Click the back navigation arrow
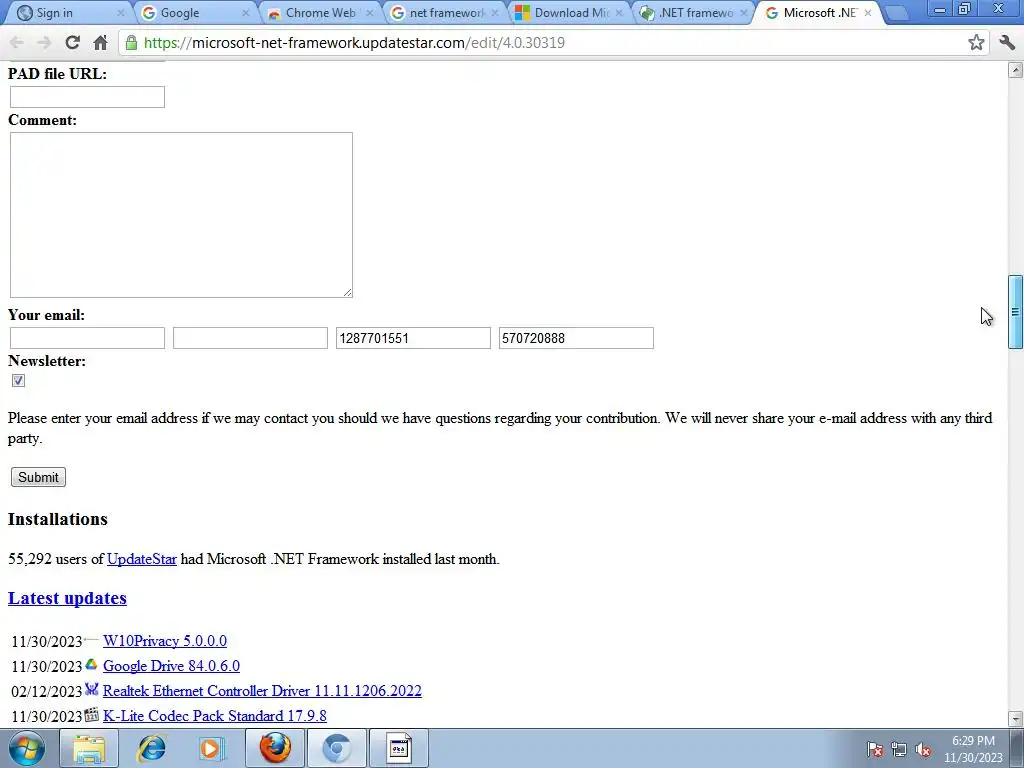Viewport: 1024px width, 768px height. [16, 43]
